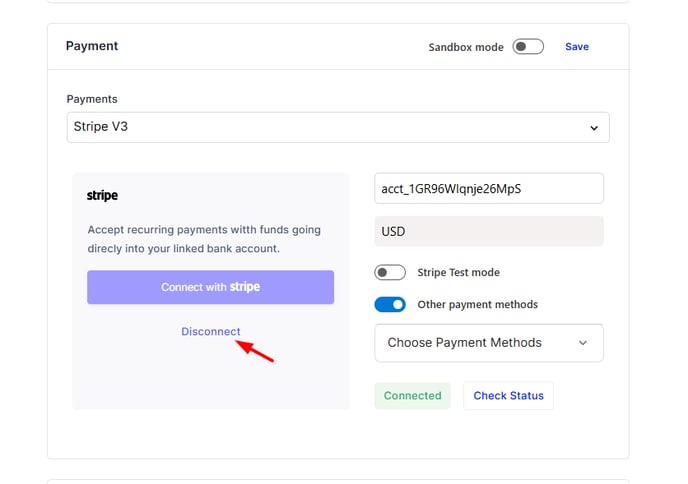Click the Sandbox mode label text
Screen dimensions: 688x484
click(x=466, y=47)
